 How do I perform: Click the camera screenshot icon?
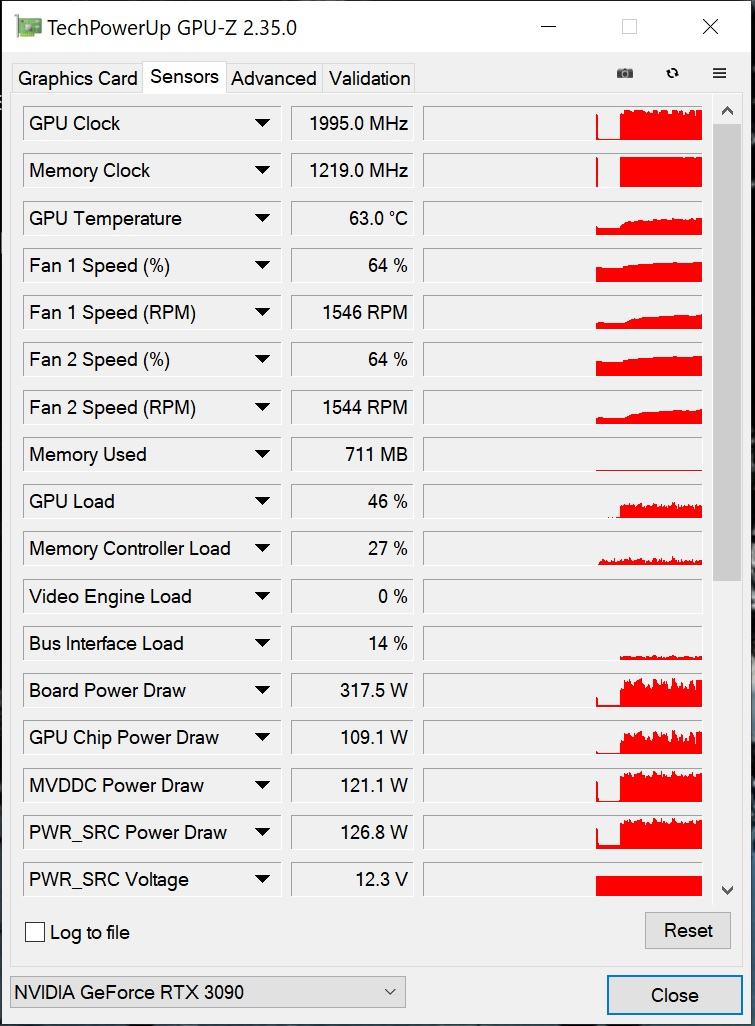click(625, 73)
